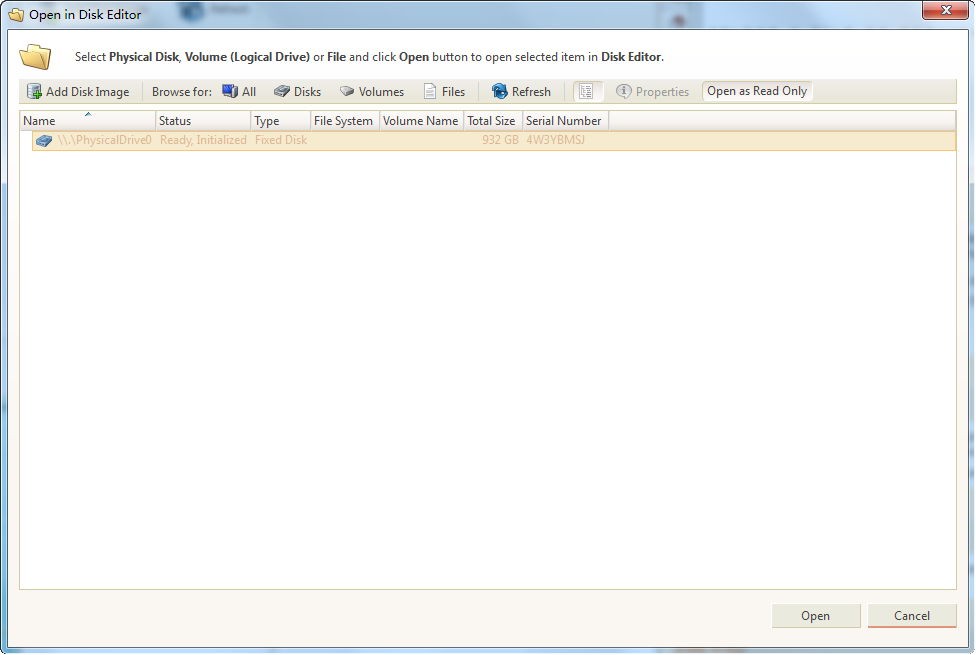Cancel the Open in Disk Editor dialog
The width and height of the screenshot is (976, 655).
[x=911, y=616]
